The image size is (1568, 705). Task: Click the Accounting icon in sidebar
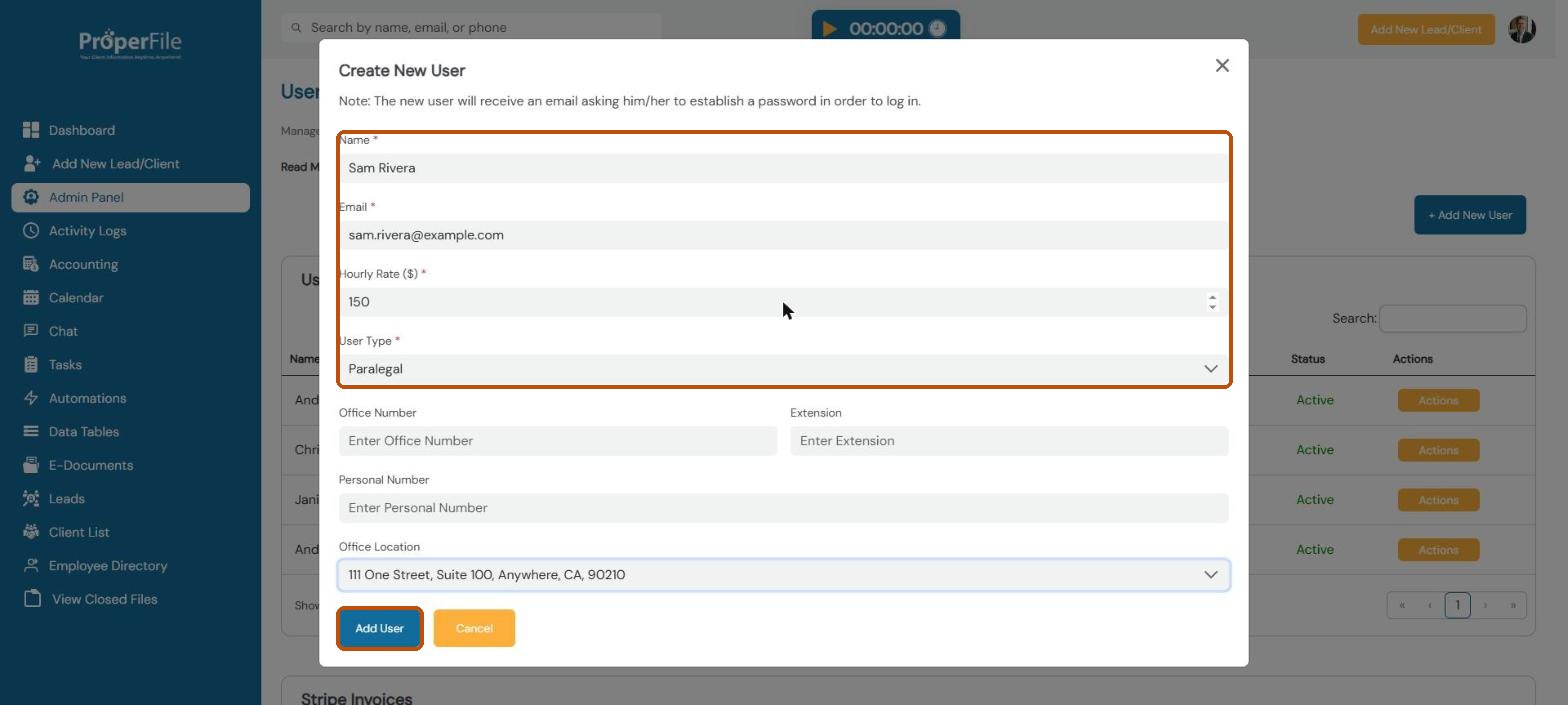31,264
